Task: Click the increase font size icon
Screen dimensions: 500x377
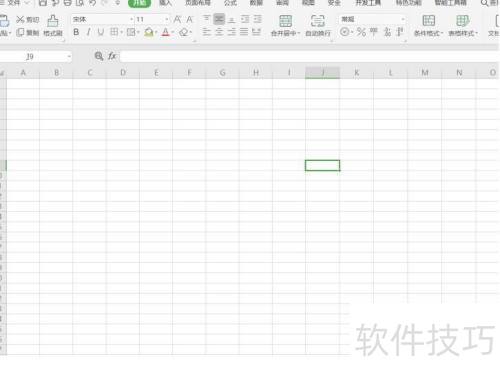Action: pyautogui.click(x=177, y=19)
